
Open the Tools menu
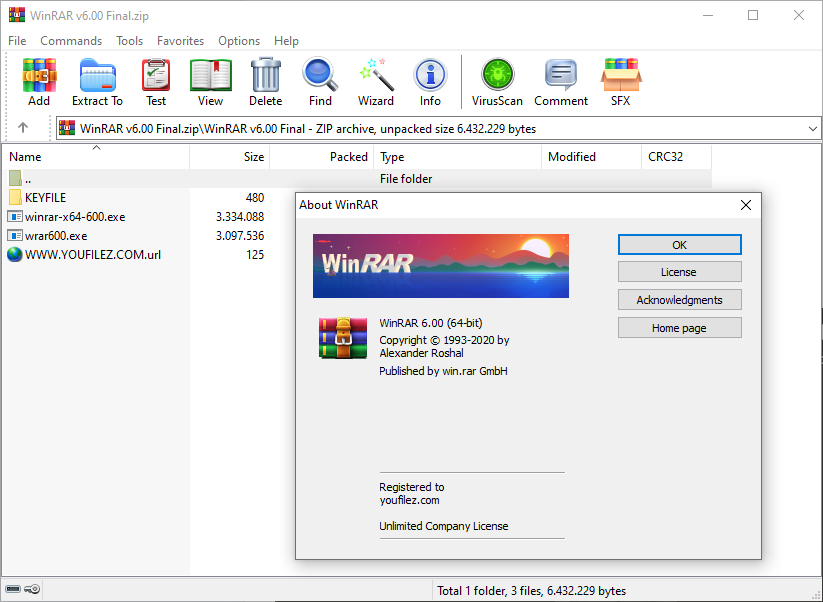pyautogui.click(x=130, y=40)
